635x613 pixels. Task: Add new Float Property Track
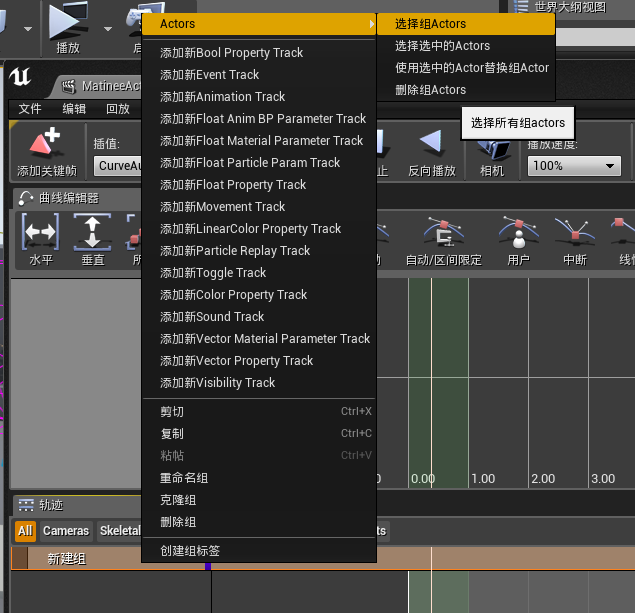[x=259, y=185]
